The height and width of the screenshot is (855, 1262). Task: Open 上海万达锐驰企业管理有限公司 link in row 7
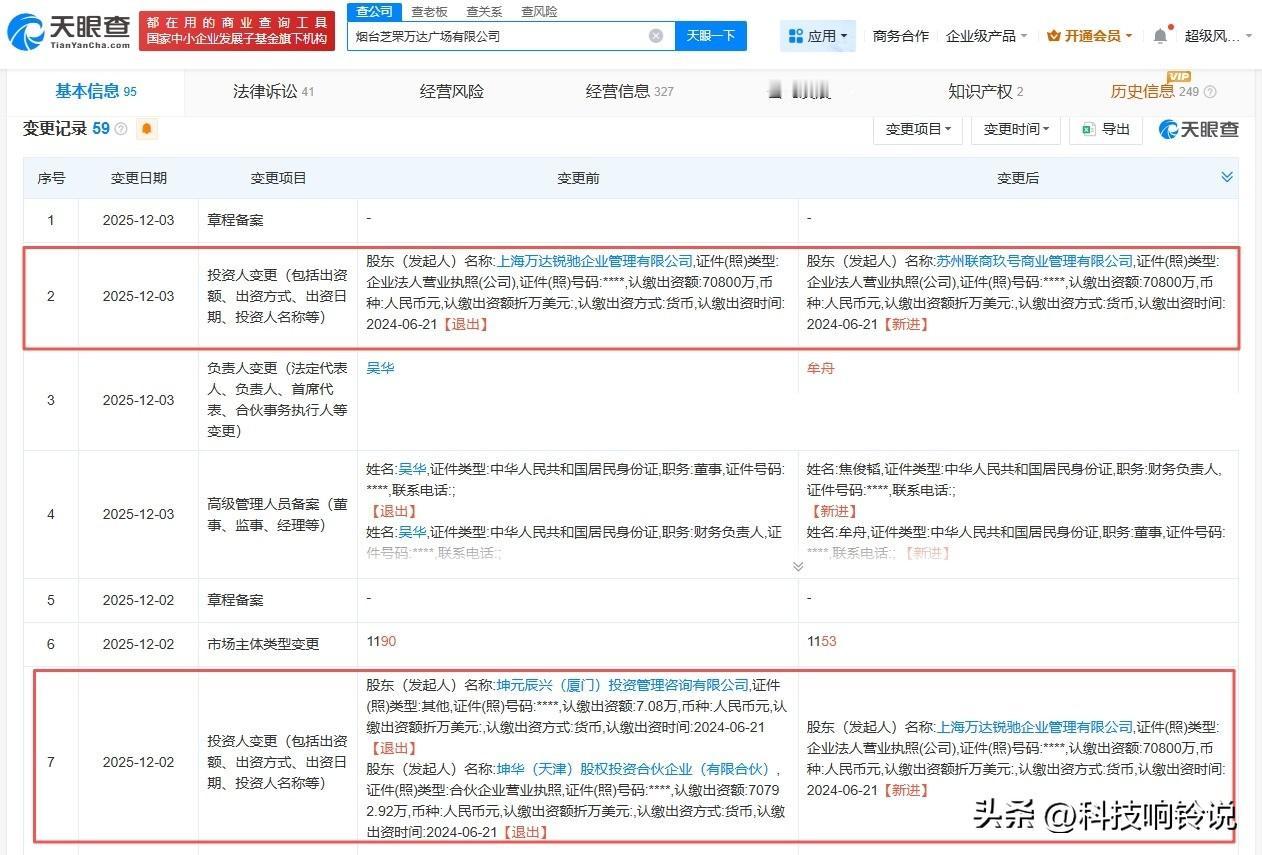[1035, 727]
